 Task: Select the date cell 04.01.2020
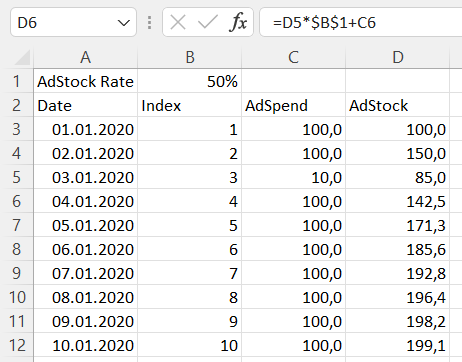tap(86, 201)
